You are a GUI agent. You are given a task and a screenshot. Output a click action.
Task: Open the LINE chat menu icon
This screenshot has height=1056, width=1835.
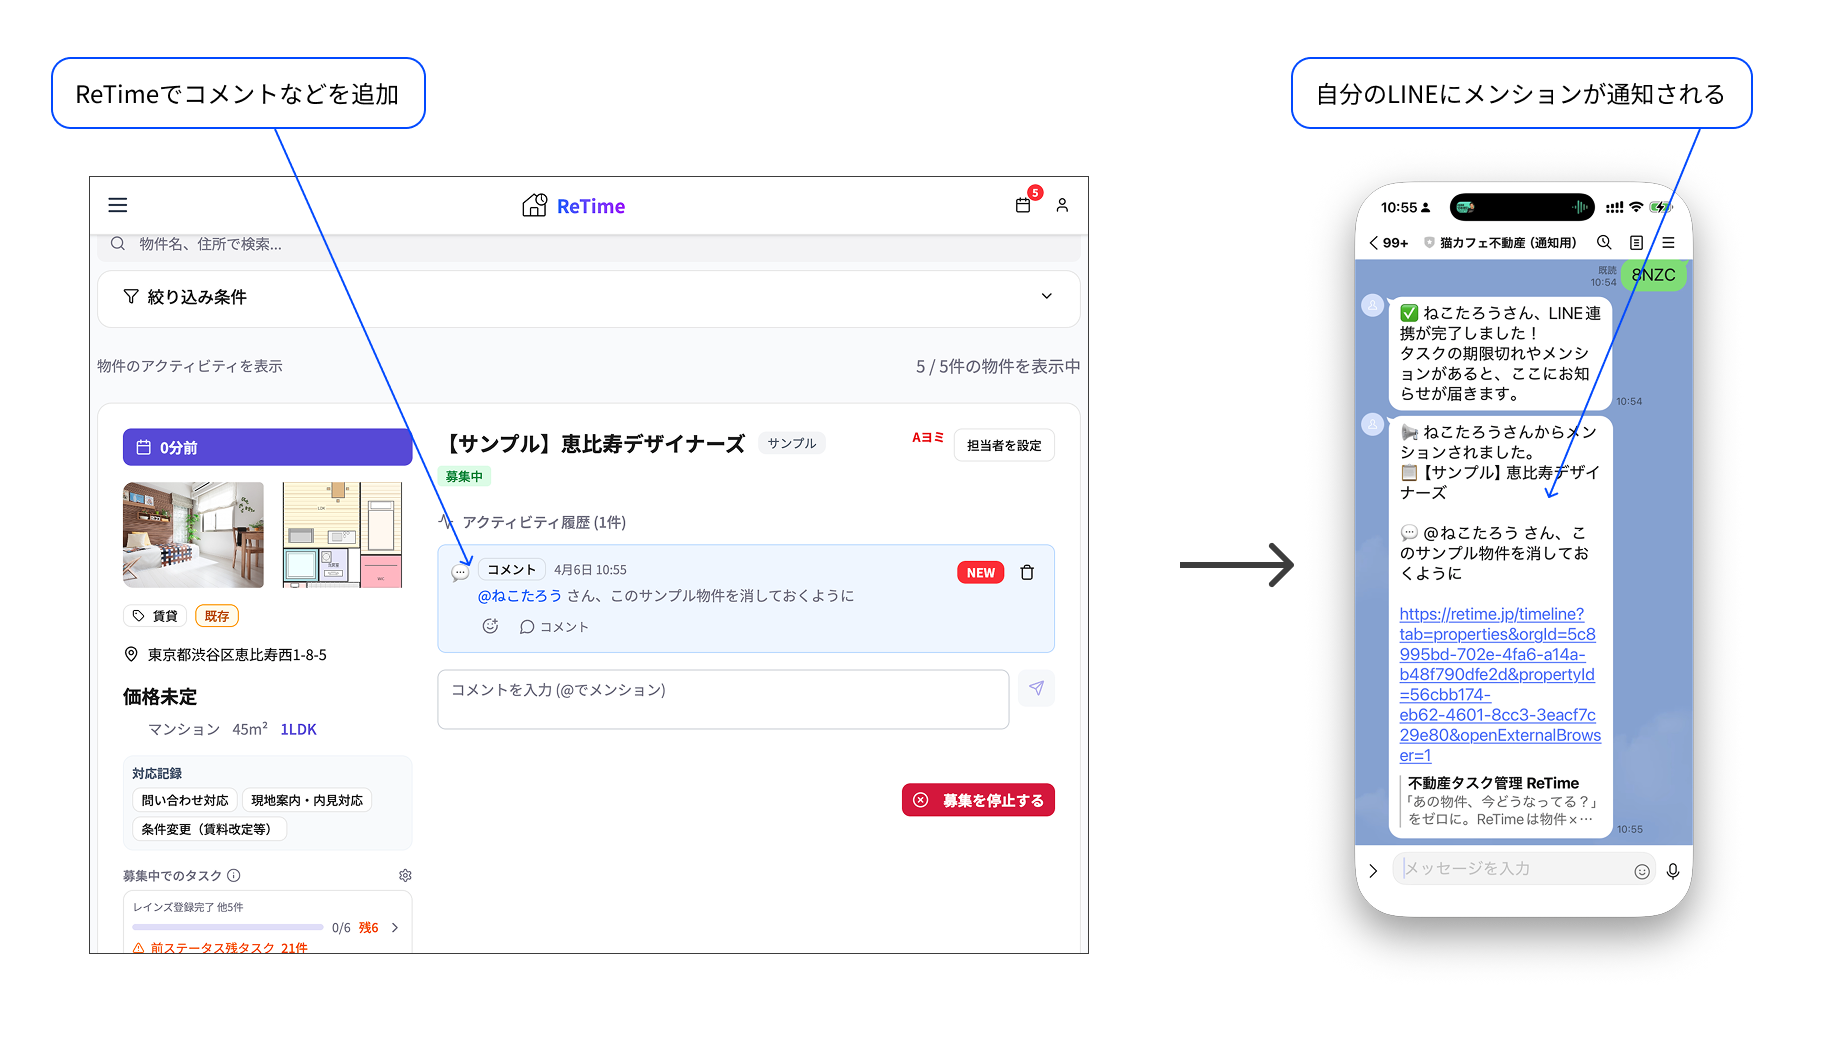[1668, 242]
